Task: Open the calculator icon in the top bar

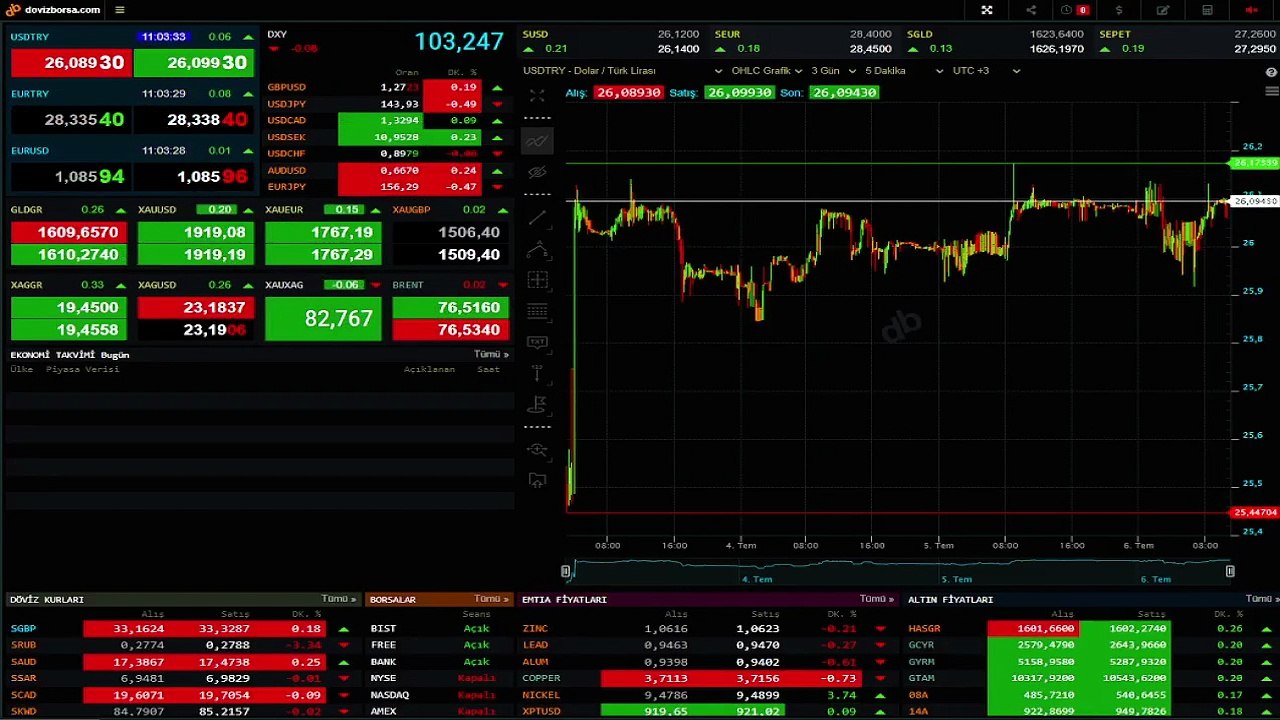Action: [1208, 10]
